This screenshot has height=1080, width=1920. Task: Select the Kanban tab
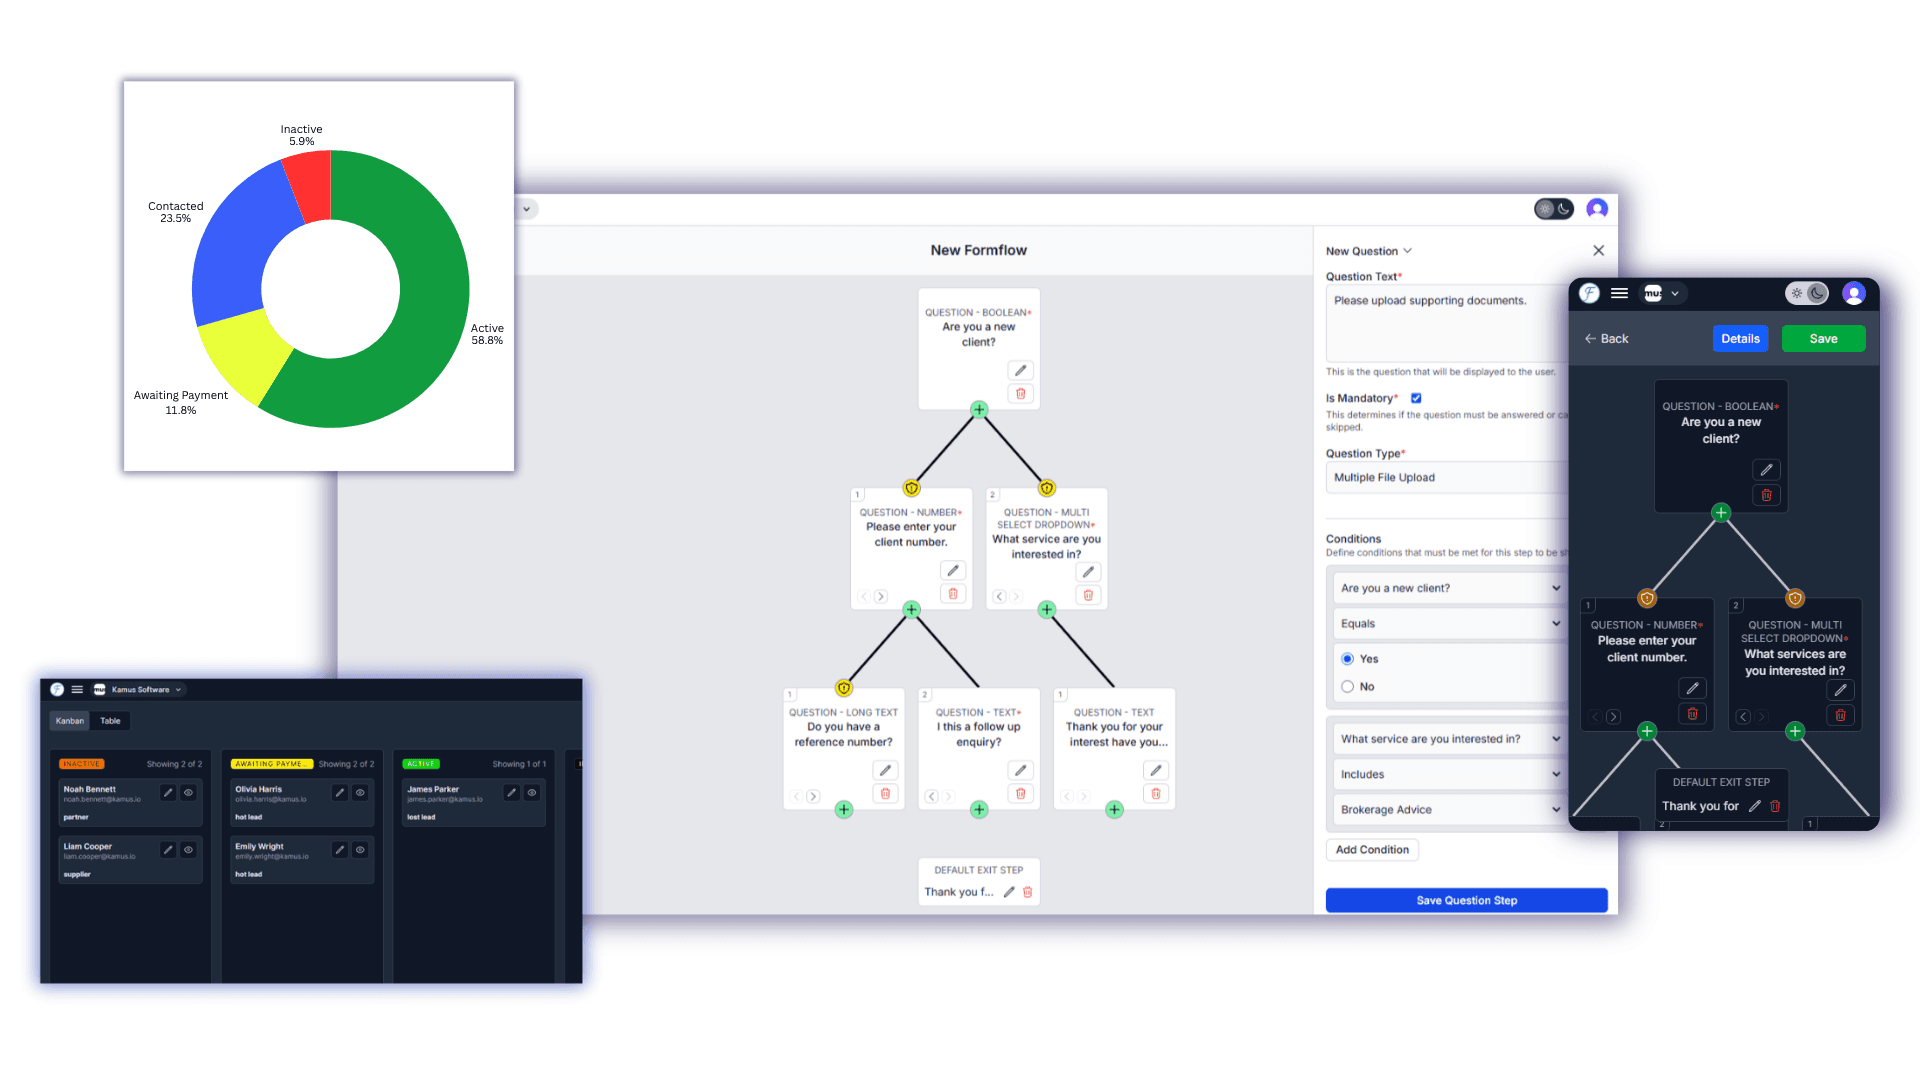[x=70, y=721]
